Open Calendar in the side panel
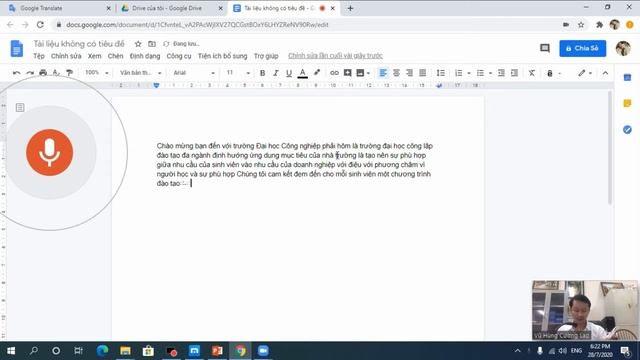The width and height of the screenshot is (640, 360). point(627,78)
